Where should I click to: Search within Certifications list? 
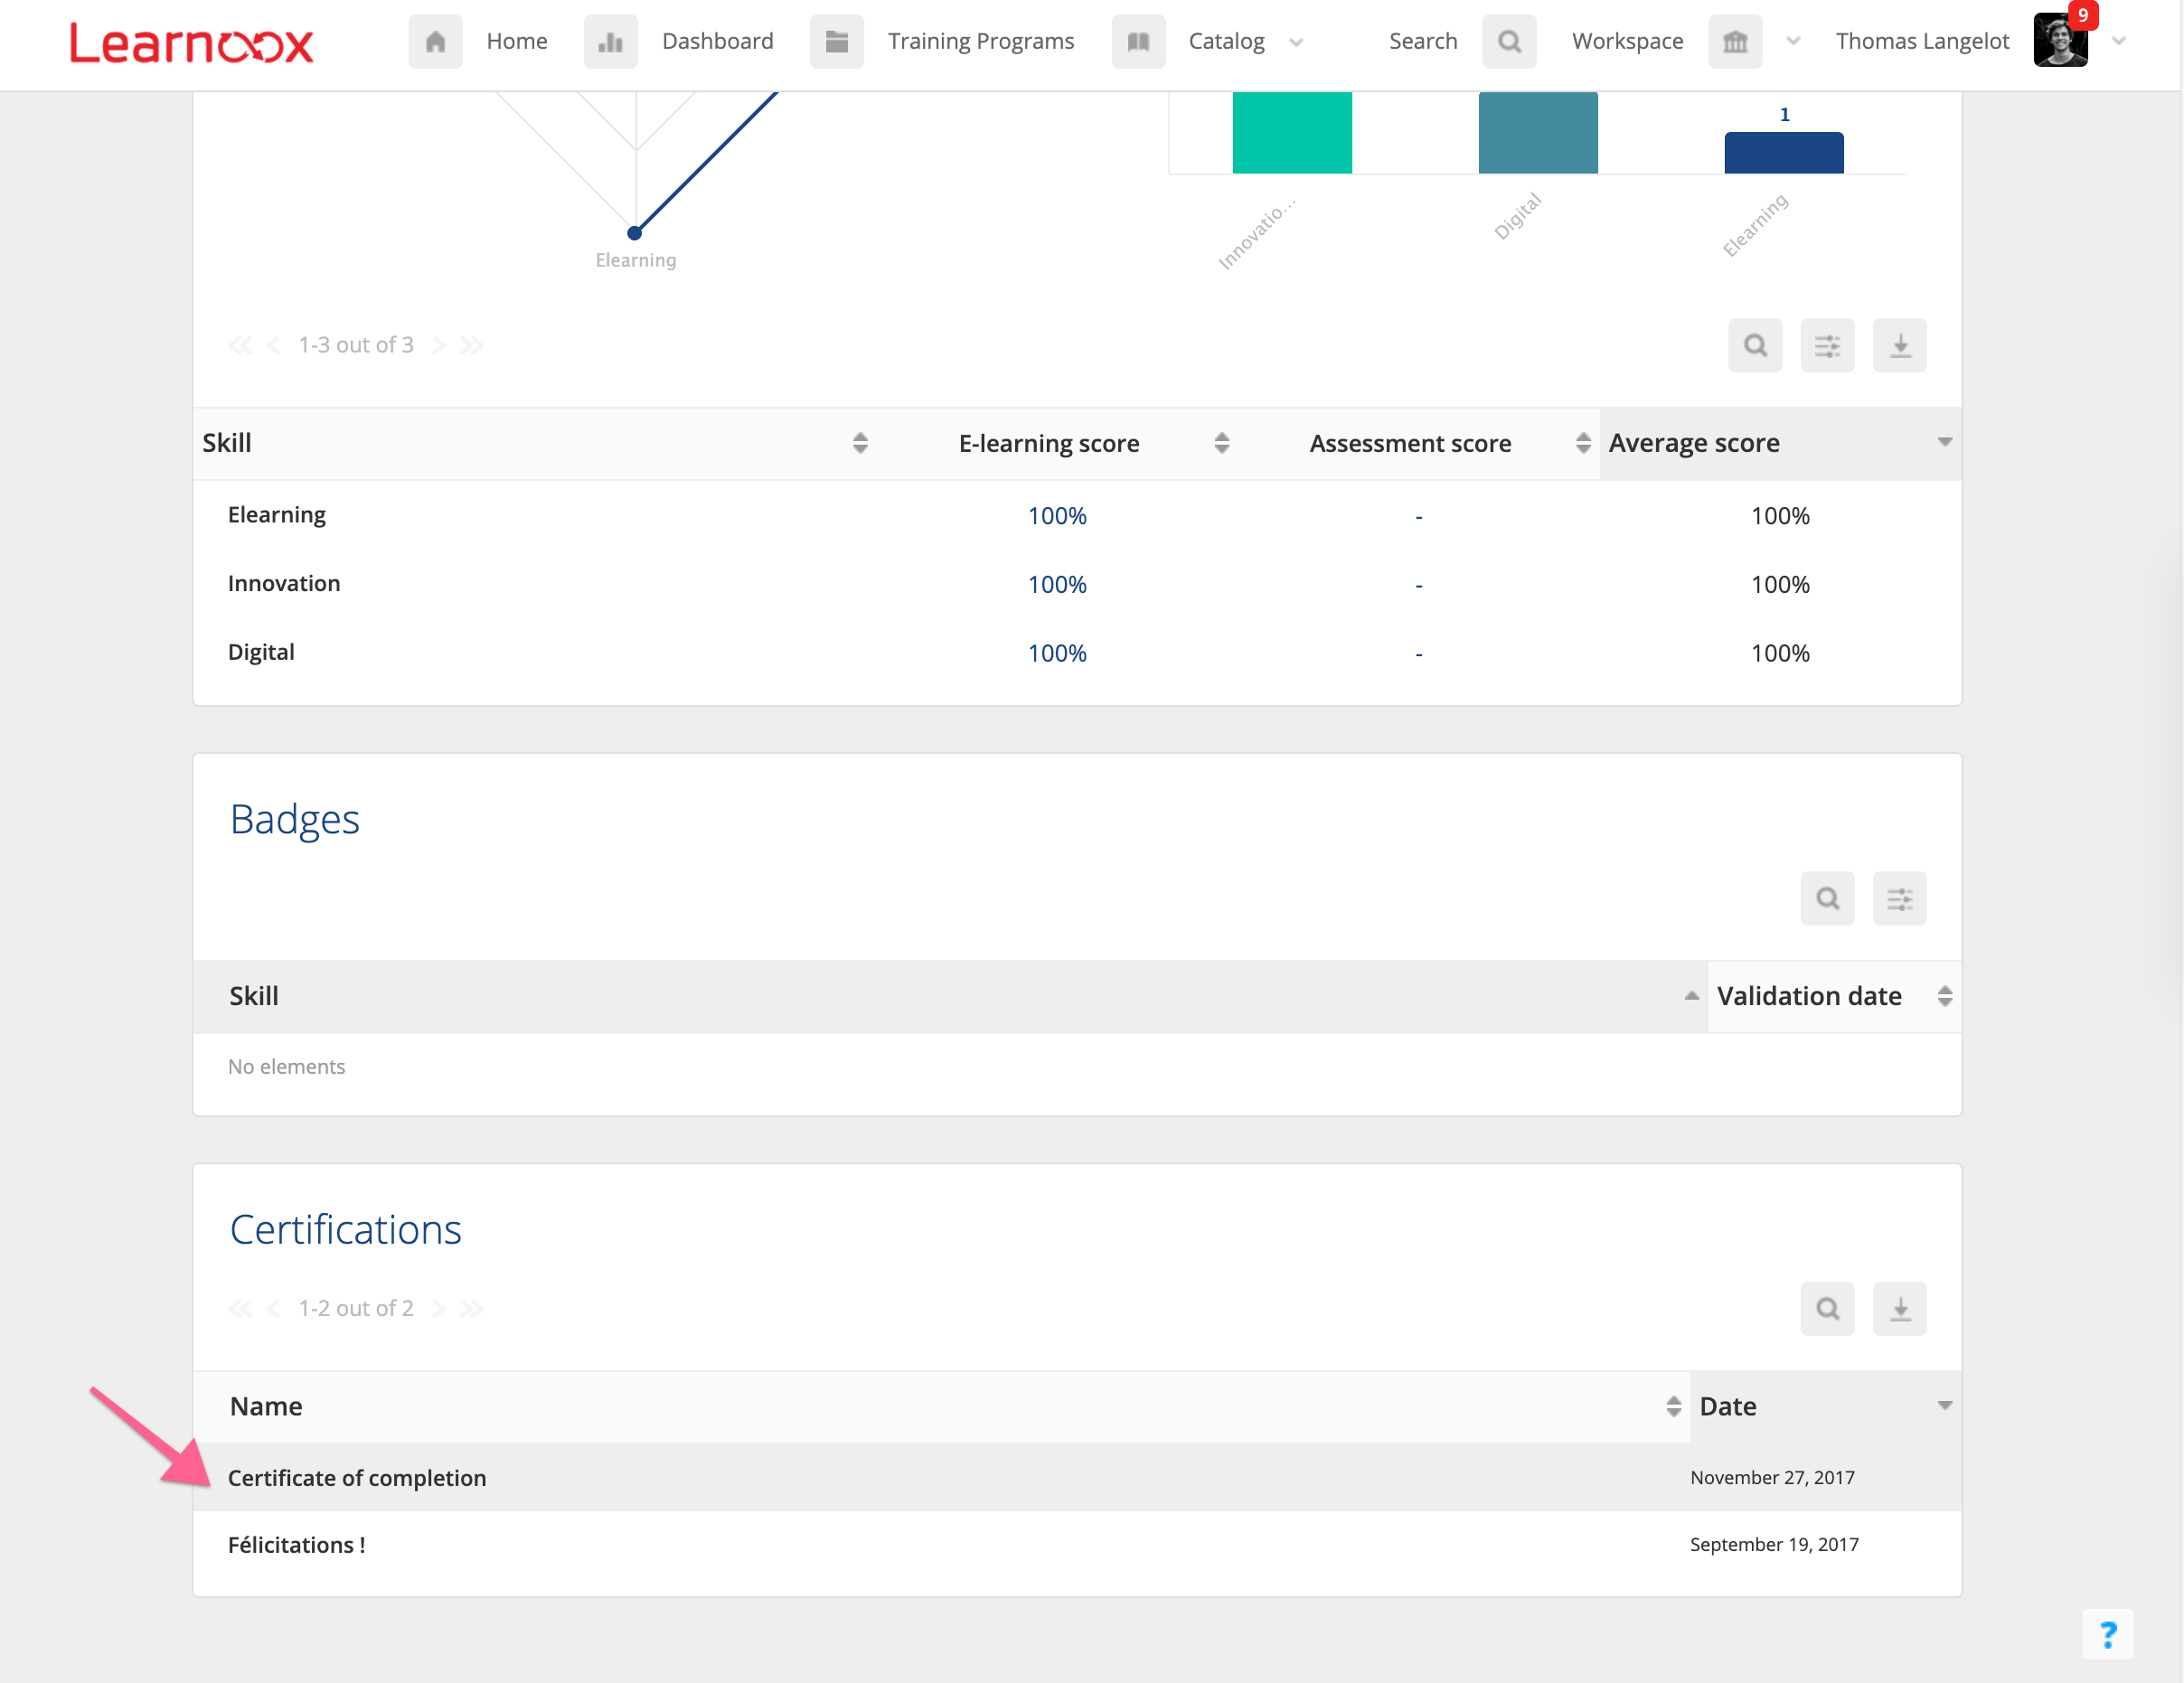pyautogui.click(x=1827, y=1308)
